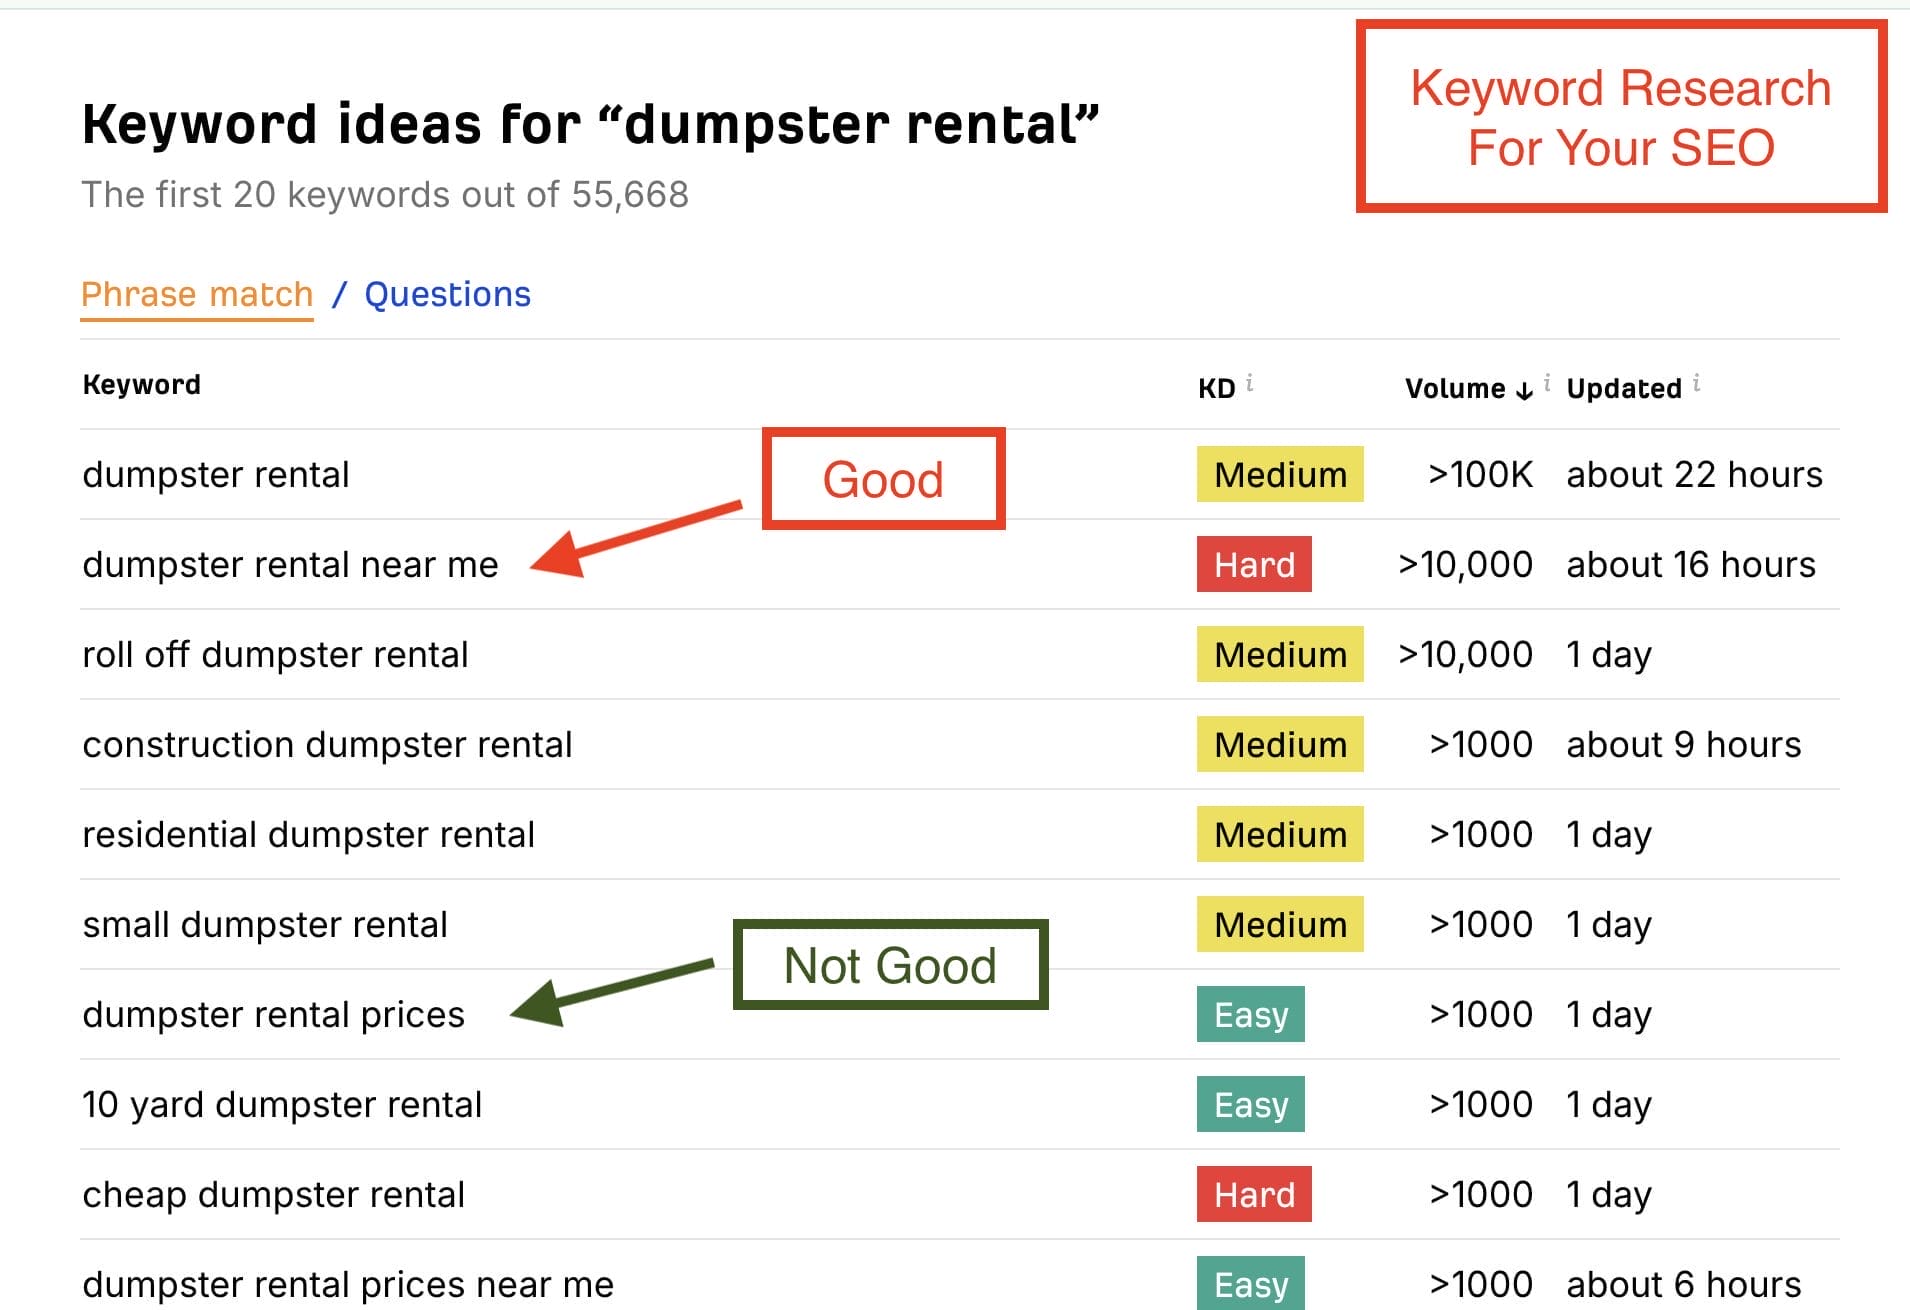This screenshot has width=1910, height=1310.
Task: Sort by the Volume column header
Action: pyautogui.click(x=1454, y=388)
